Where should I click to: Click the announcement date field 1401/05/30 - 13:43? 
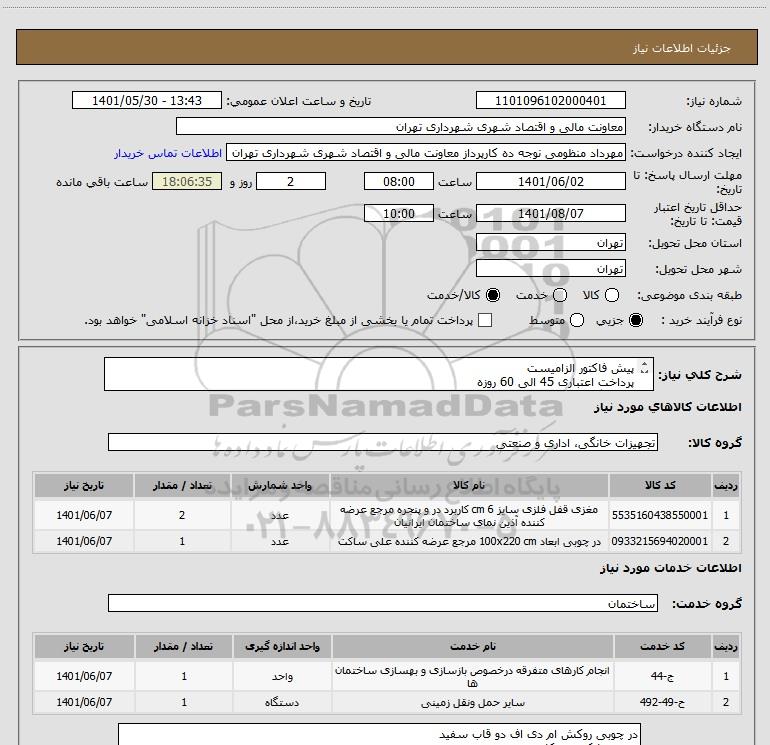pos(147,100)
